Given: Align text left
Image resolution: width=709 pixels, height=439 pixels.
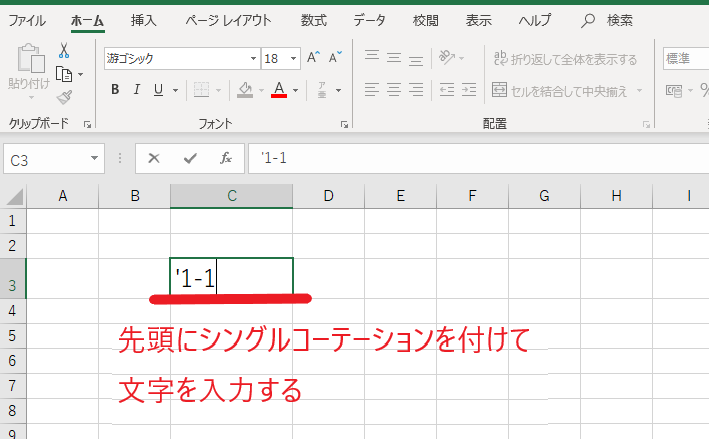Looking at the screenshot, I should [372, 90].
